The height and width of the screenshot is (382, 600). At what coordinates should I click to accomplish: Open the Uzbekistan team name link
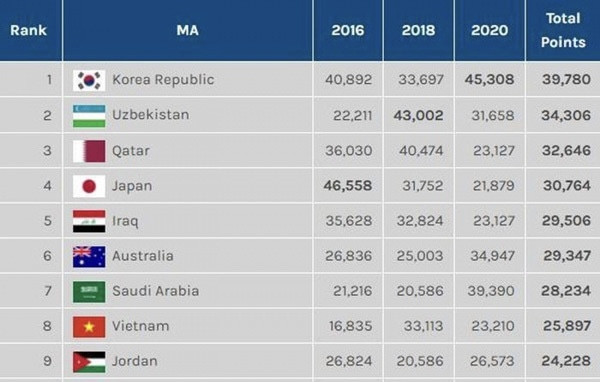pyautogui.click(x=150, y=115)
